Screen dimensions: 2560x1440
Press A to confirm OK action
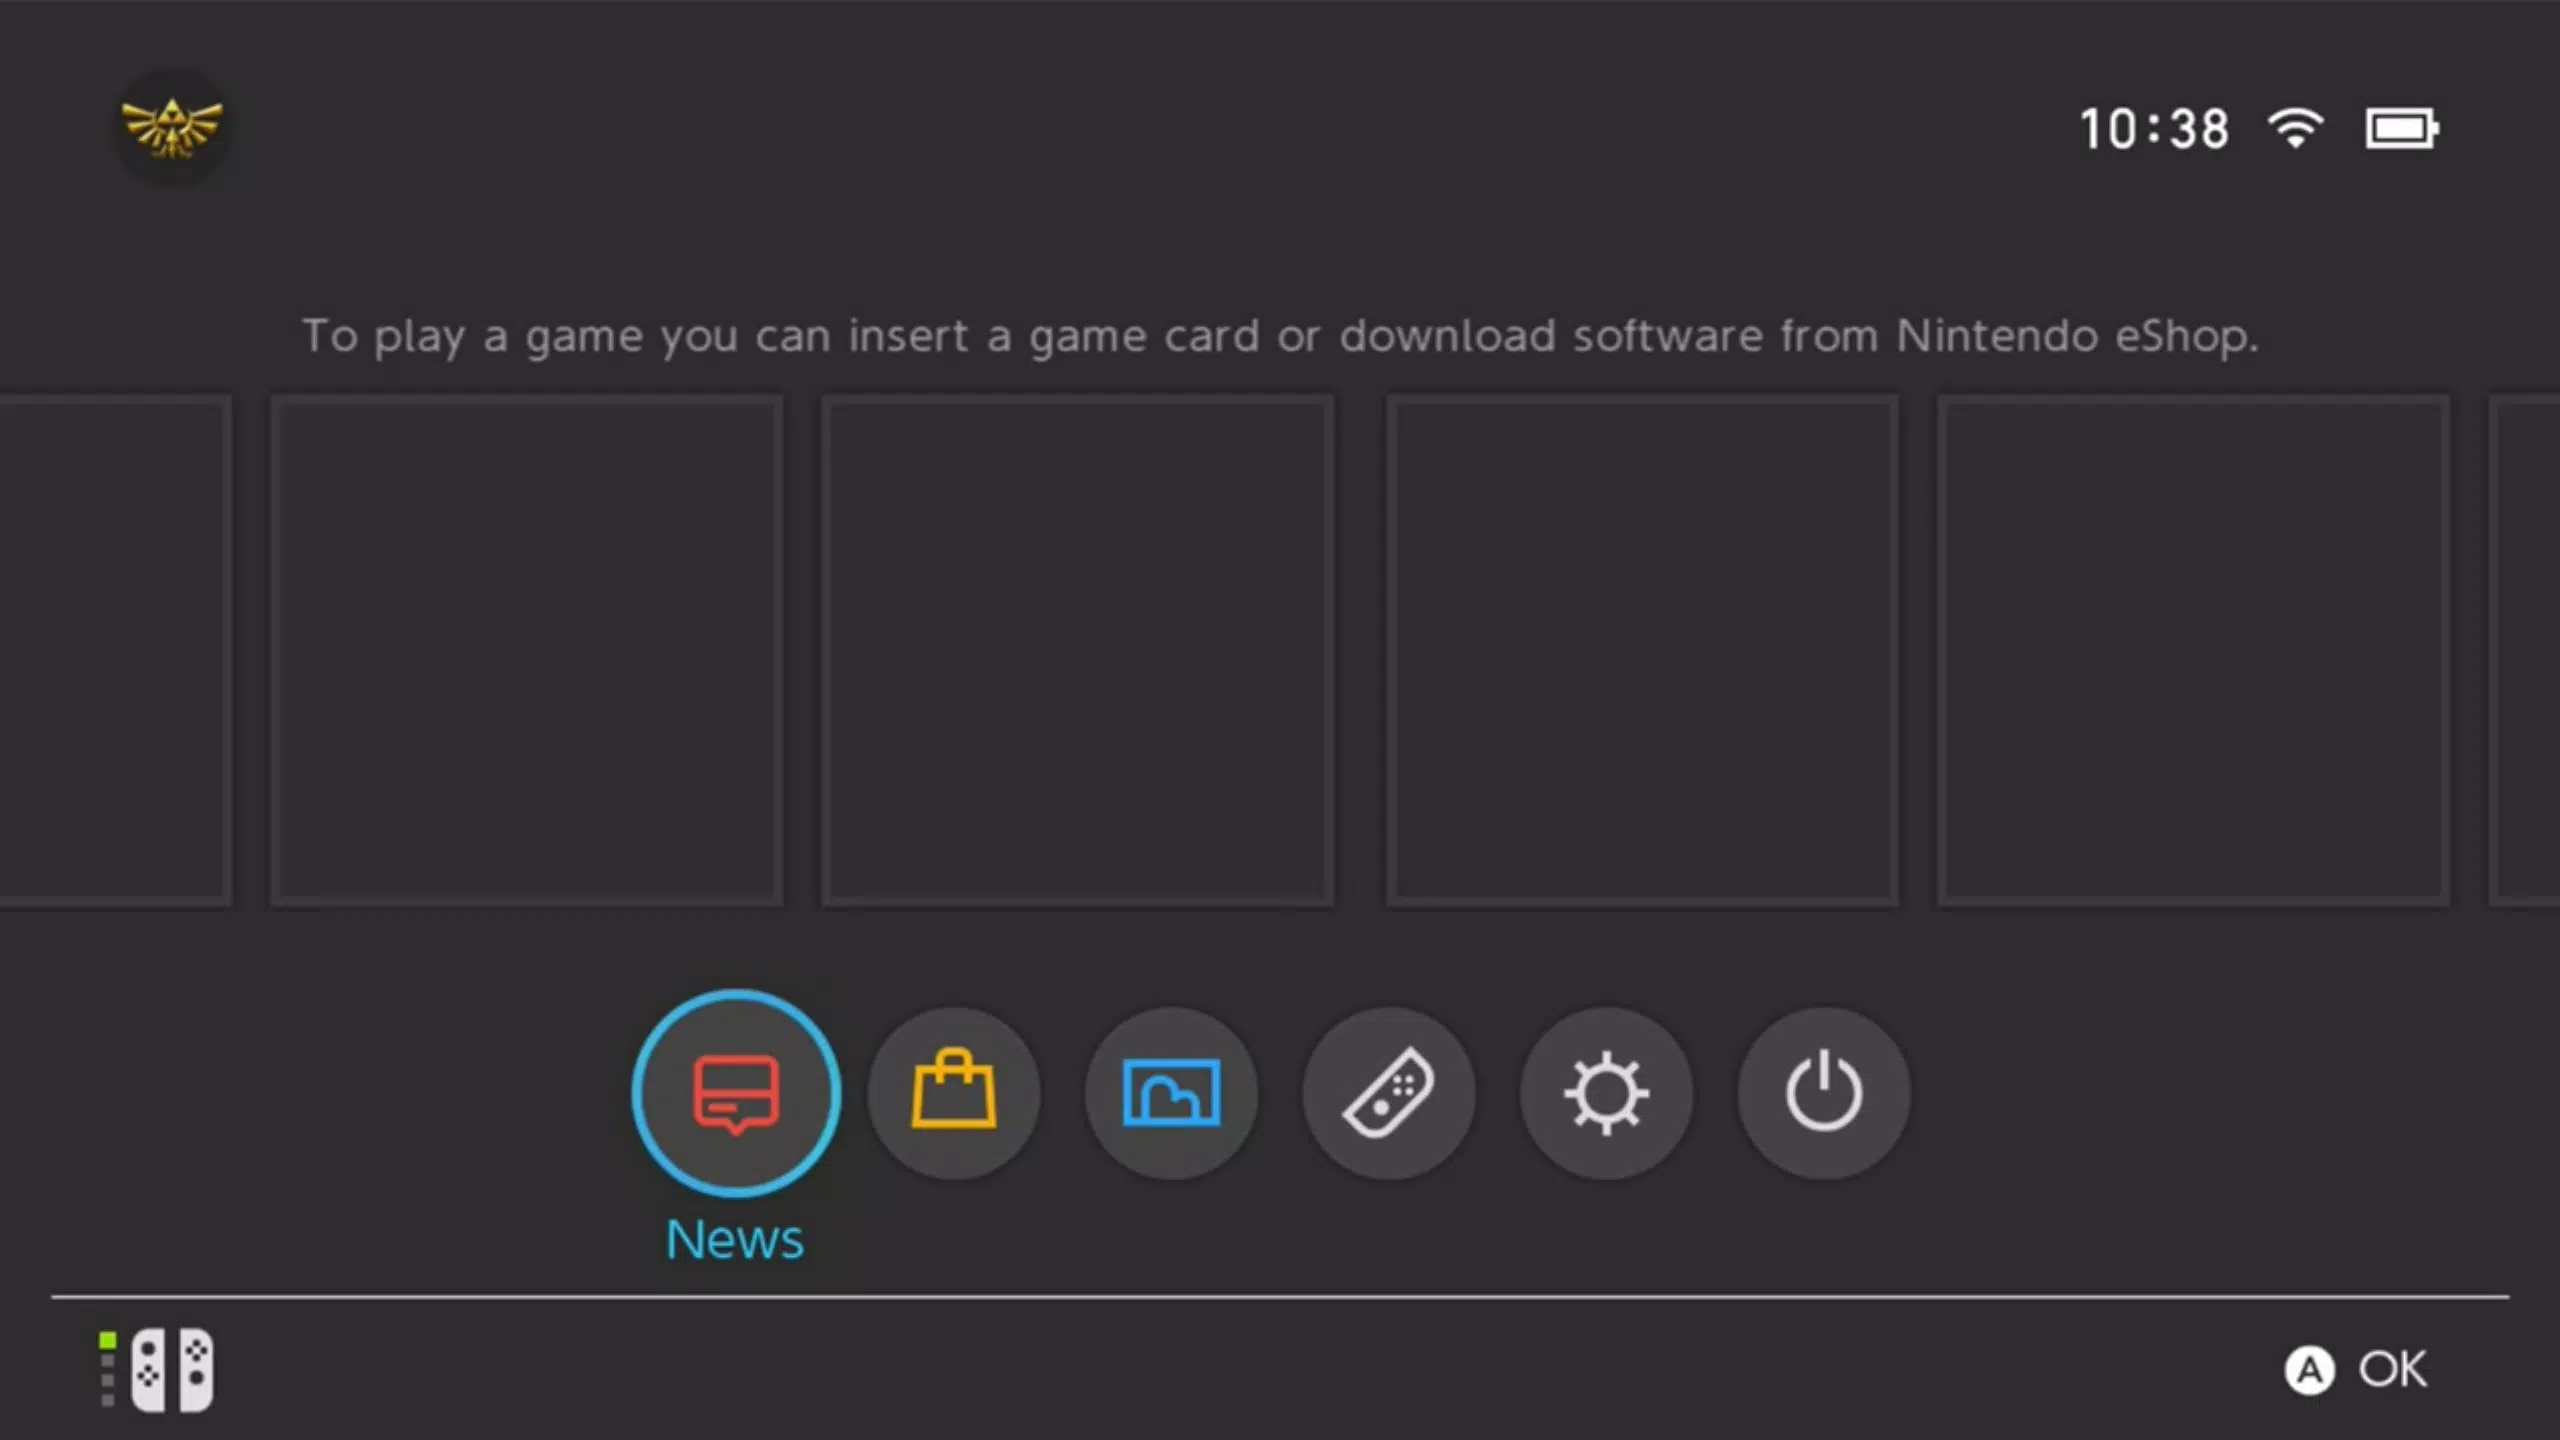(2354, 1370)
